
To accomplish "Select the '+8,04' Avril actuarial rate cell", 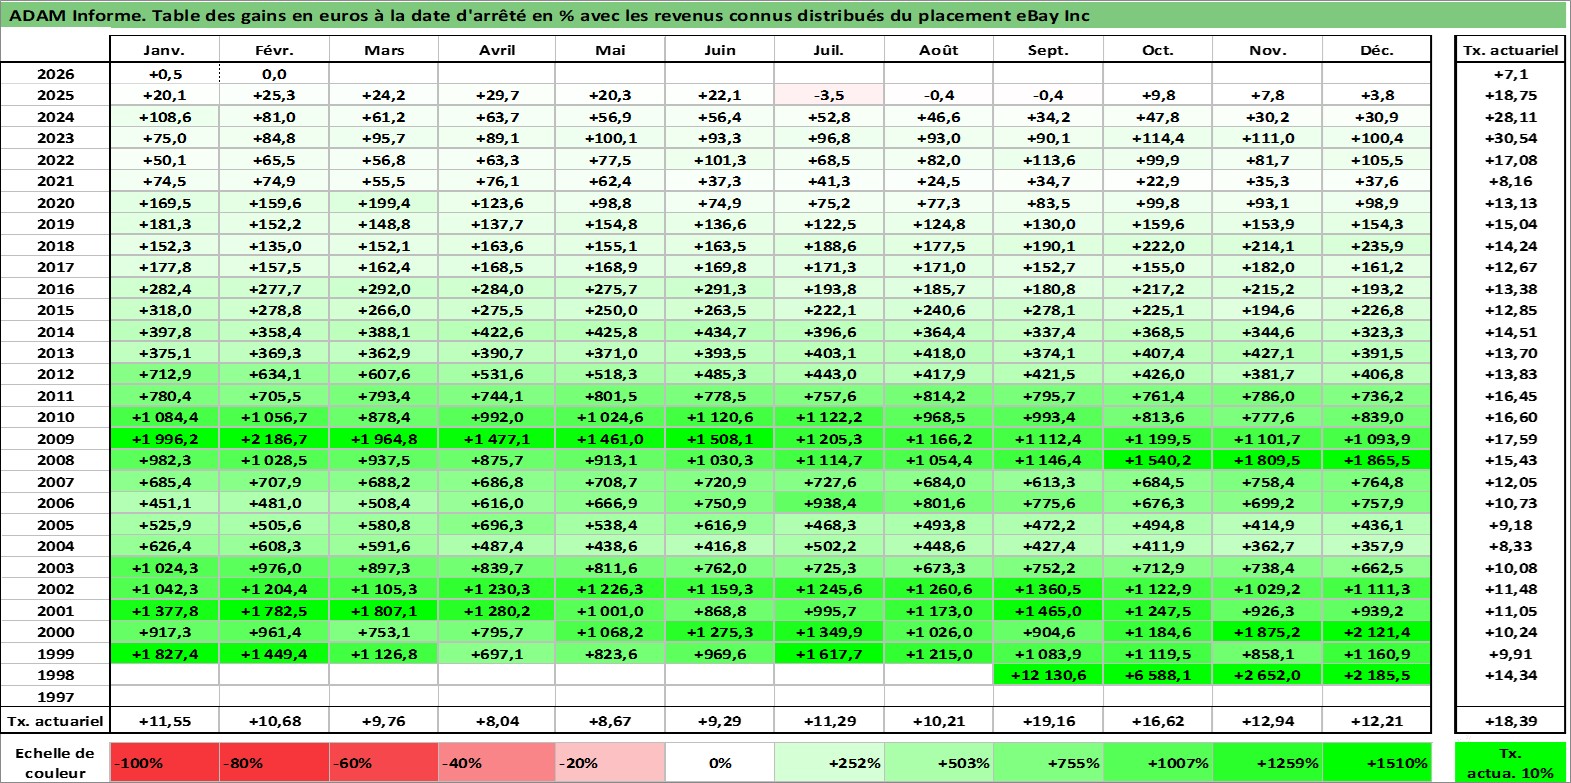I will tap(497, 721).
